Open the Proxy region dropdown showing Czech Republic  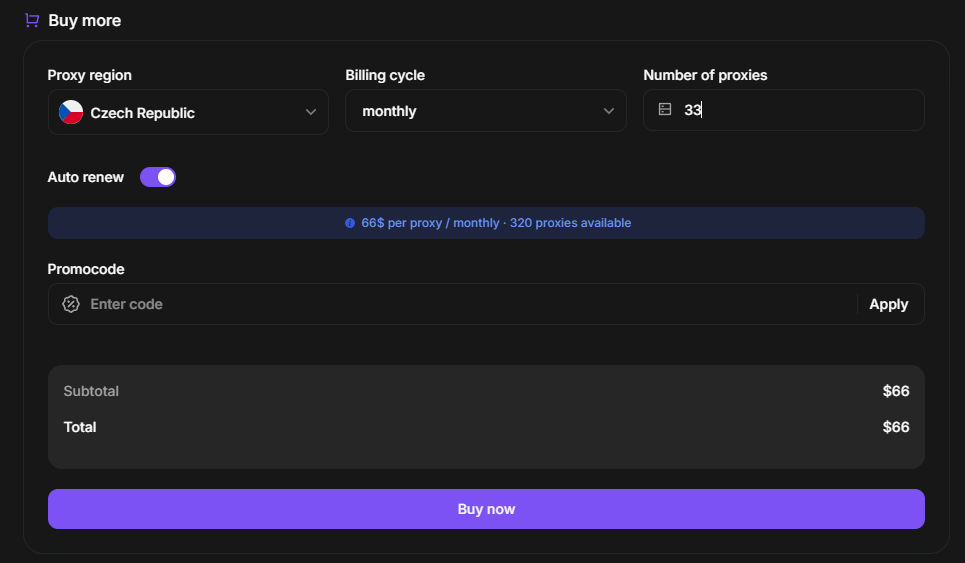coord(188,112)
